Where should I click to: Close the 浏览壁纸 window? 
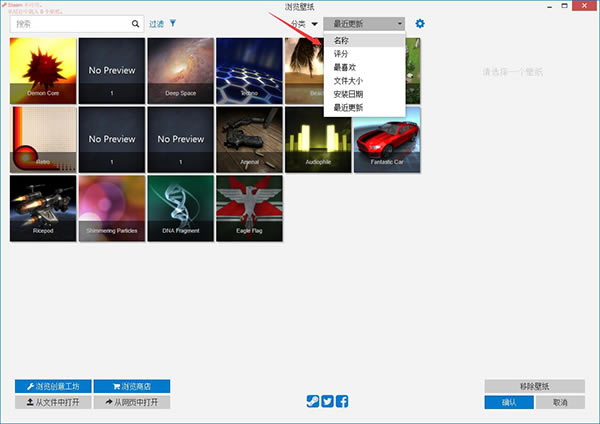584,6
